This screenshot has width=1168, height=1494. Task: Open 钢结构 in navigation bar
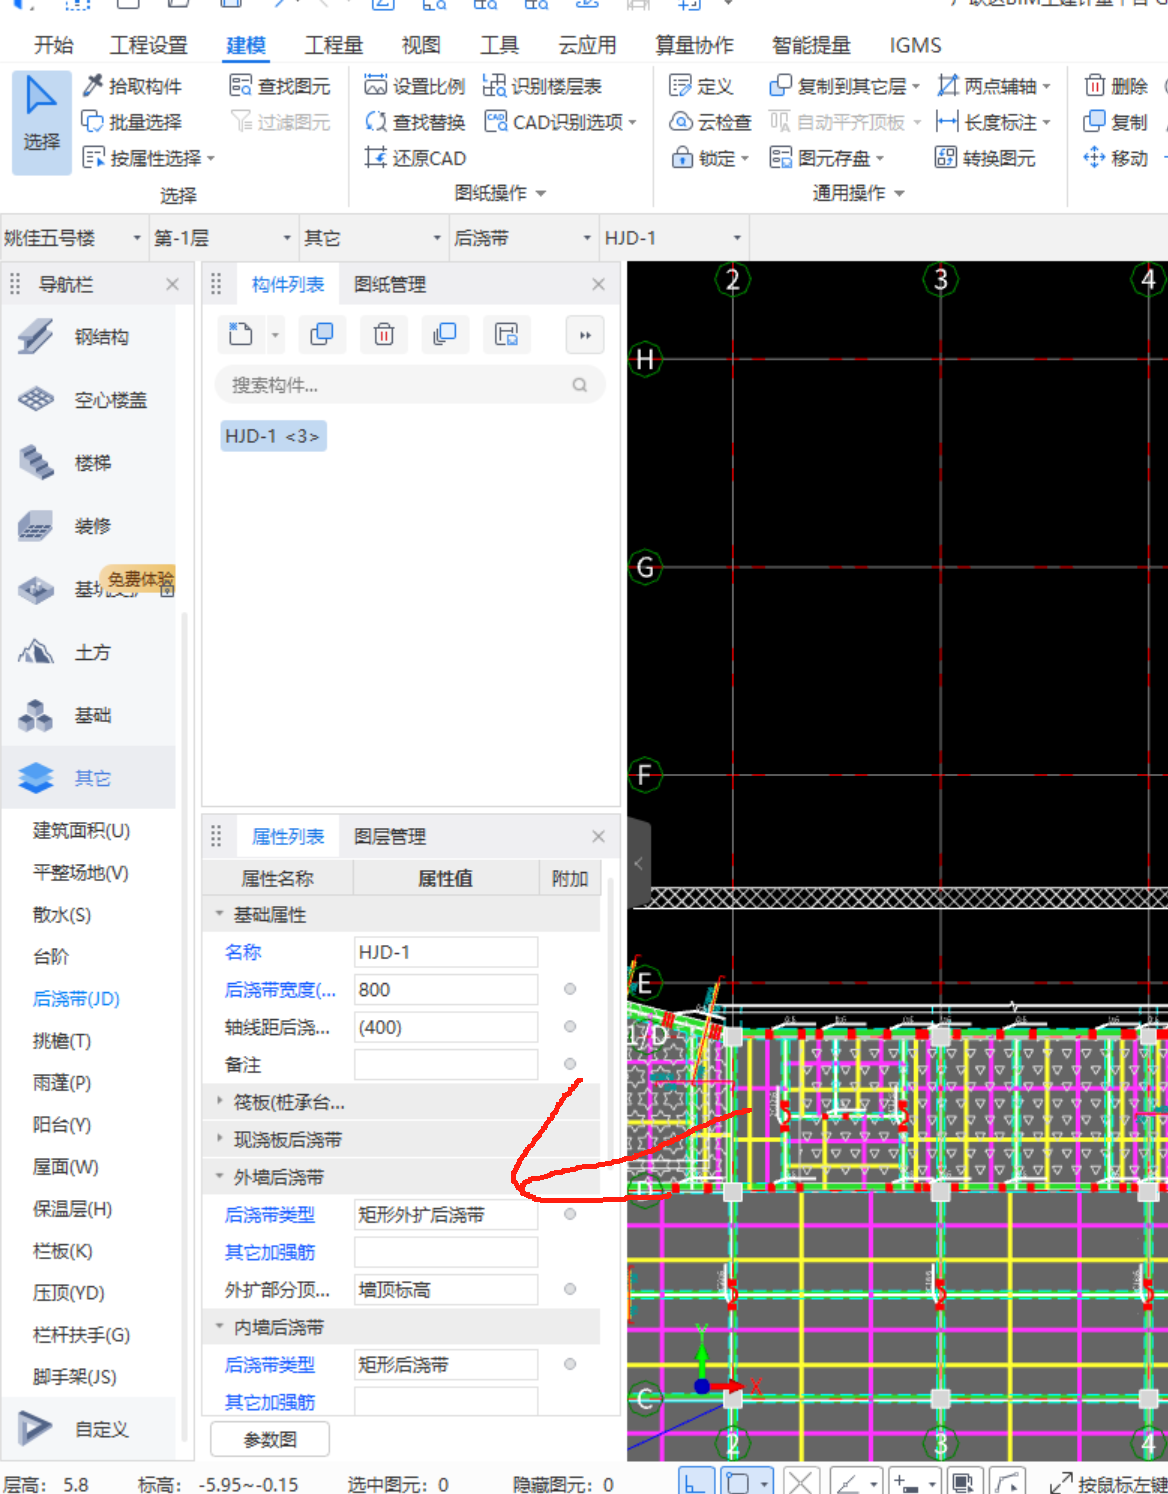[x=88, y=337]
